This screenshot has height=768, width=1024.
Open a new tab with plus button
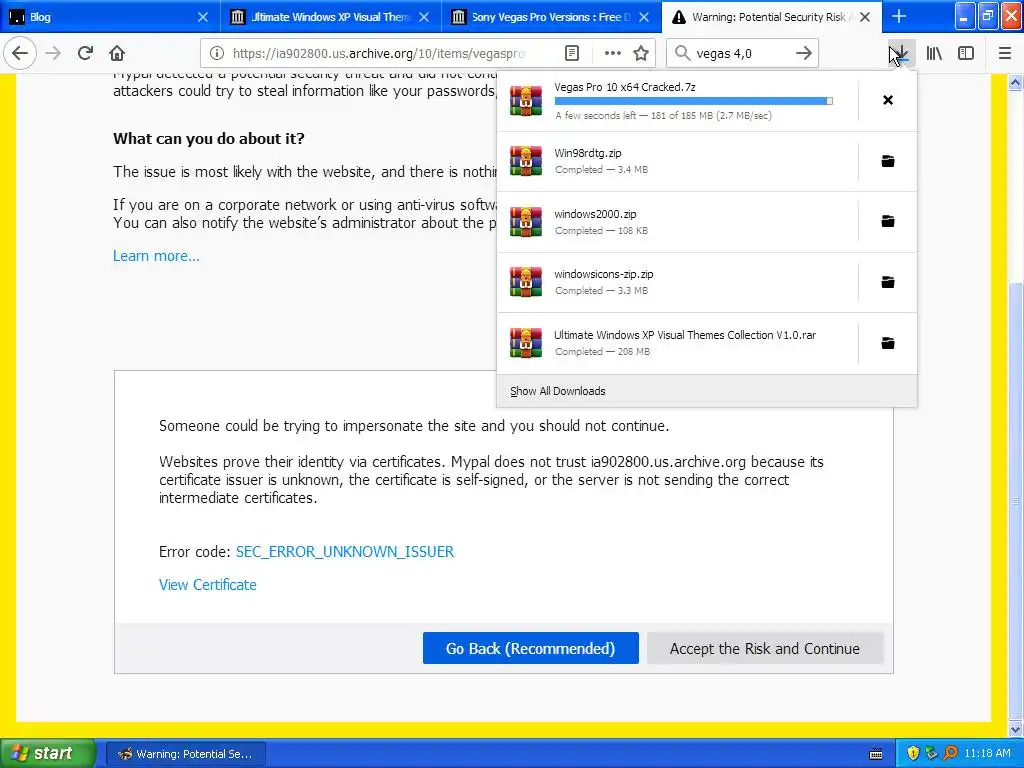(x=899, y=16)
